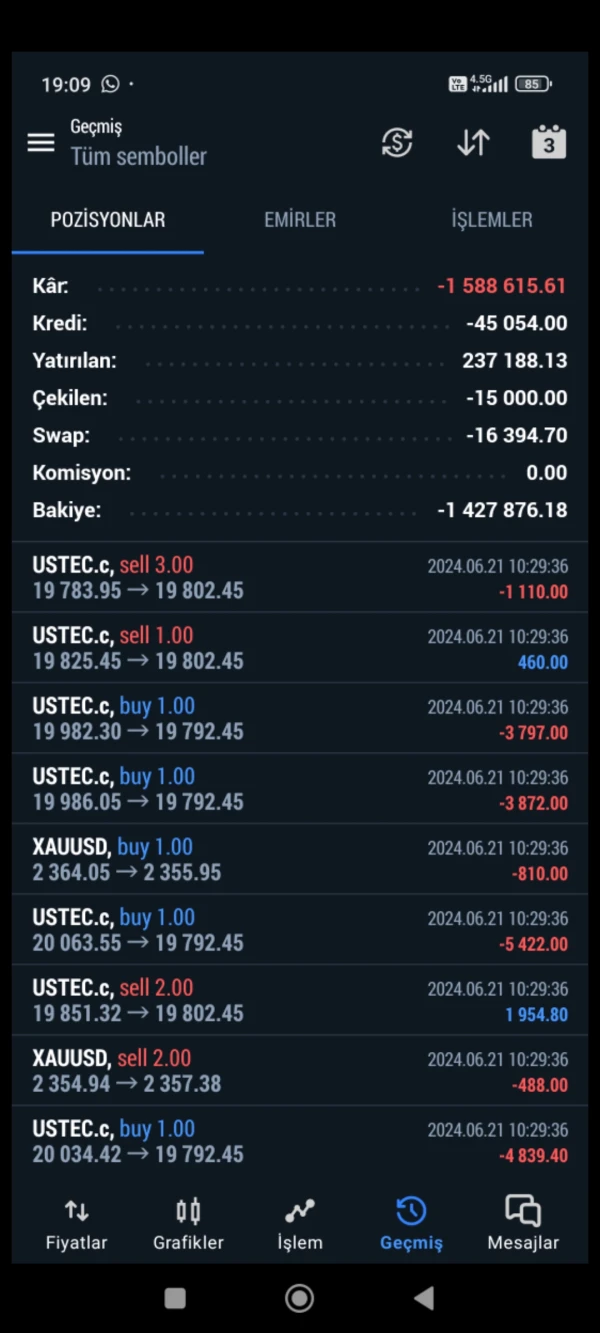Expand XAUUSD buy 1.00 position details
The width and height of the screenshot is (600, 1333).
click(300, 860)
